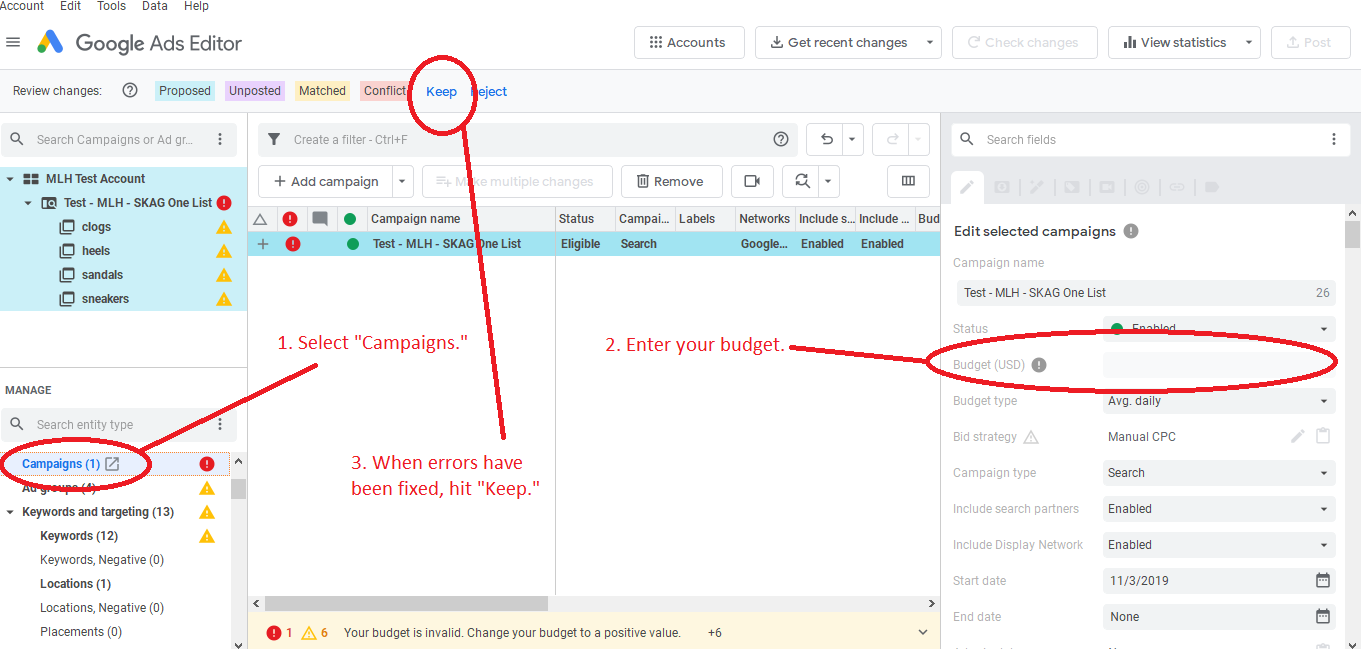Select the pencil edit tab in right panel
Screen dimensions: 1361x649
pos(967,186)
